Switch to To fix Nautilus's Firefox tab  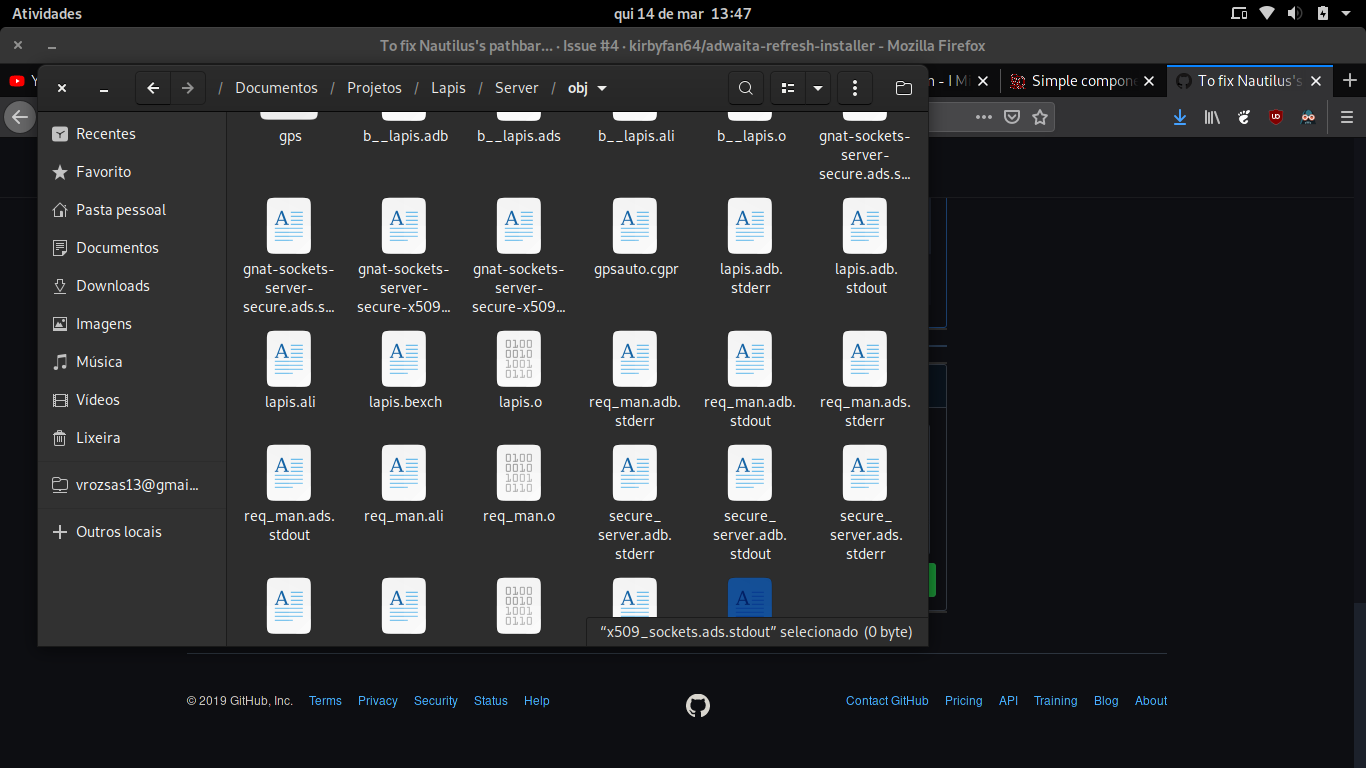point(1249,81)
